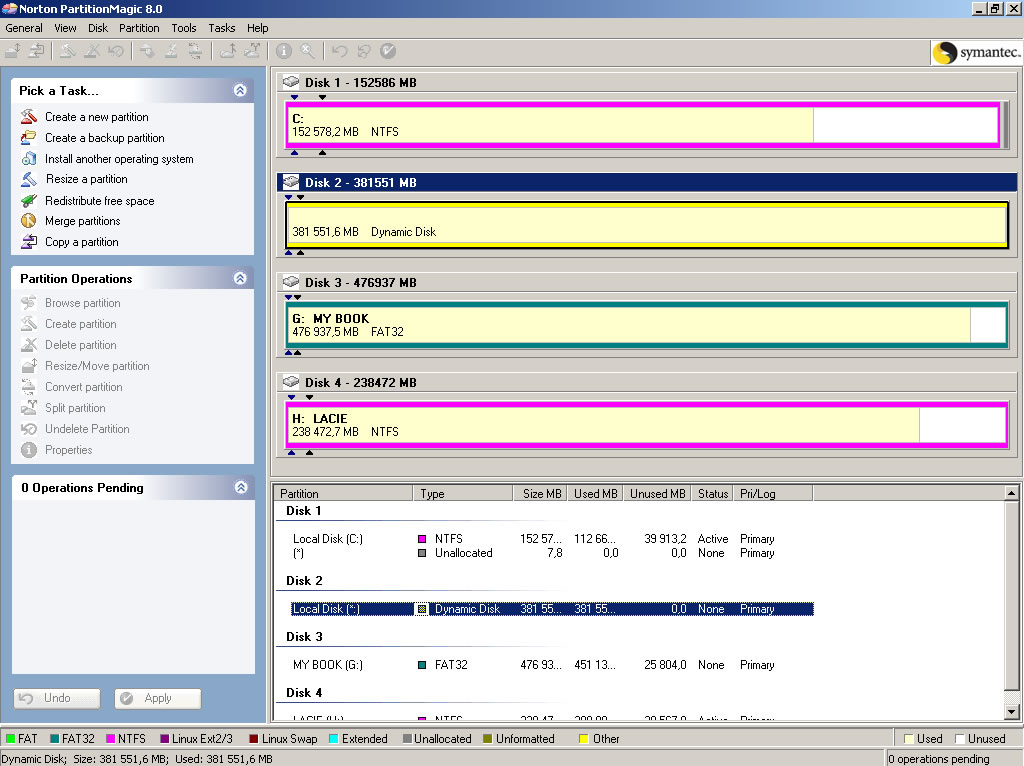
Task: Click the Create partition toolbar icon
Action: (68, 50)
